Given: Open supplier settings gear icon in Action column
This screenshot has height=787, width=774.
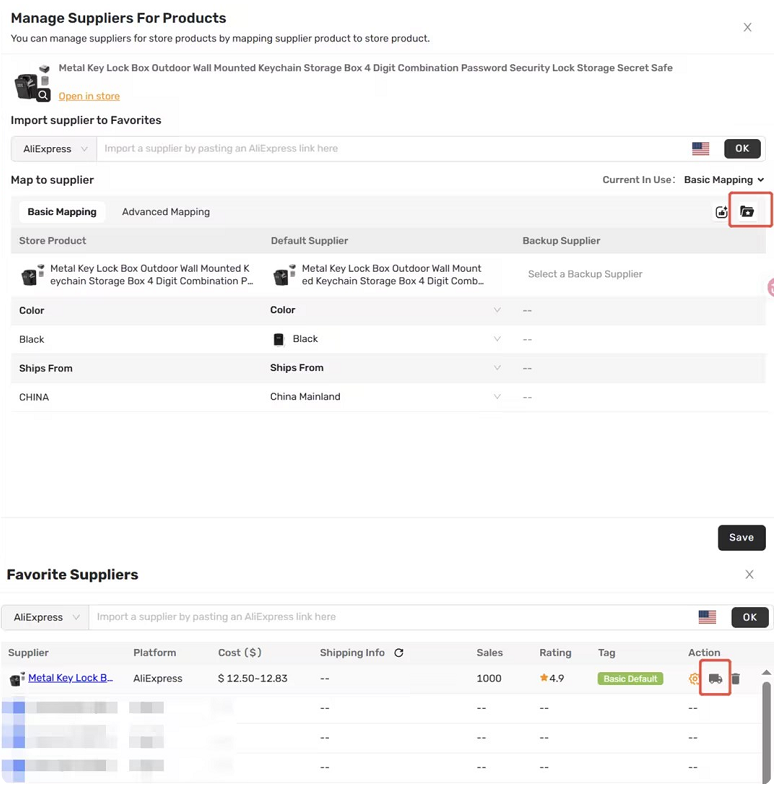Looking at the screenshot, I should tap(694, 679).
